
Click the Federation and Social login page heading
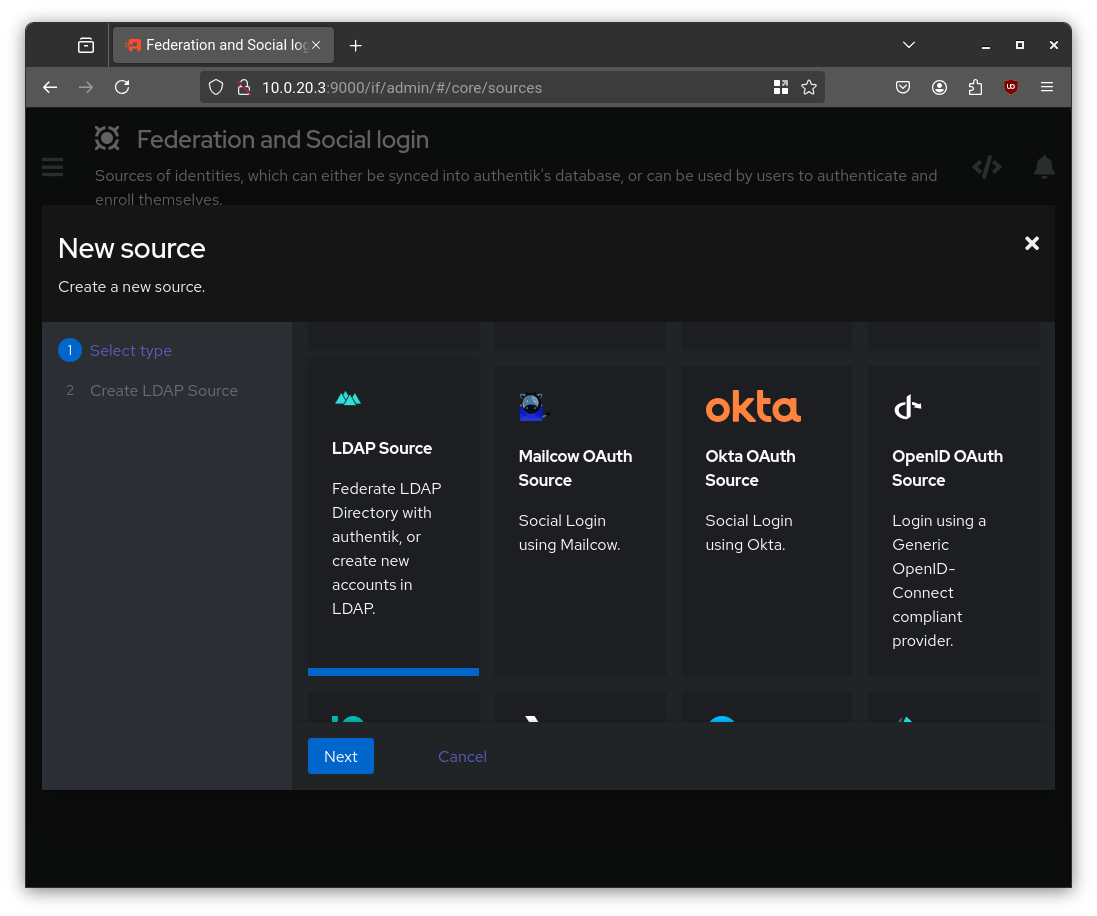283,139
